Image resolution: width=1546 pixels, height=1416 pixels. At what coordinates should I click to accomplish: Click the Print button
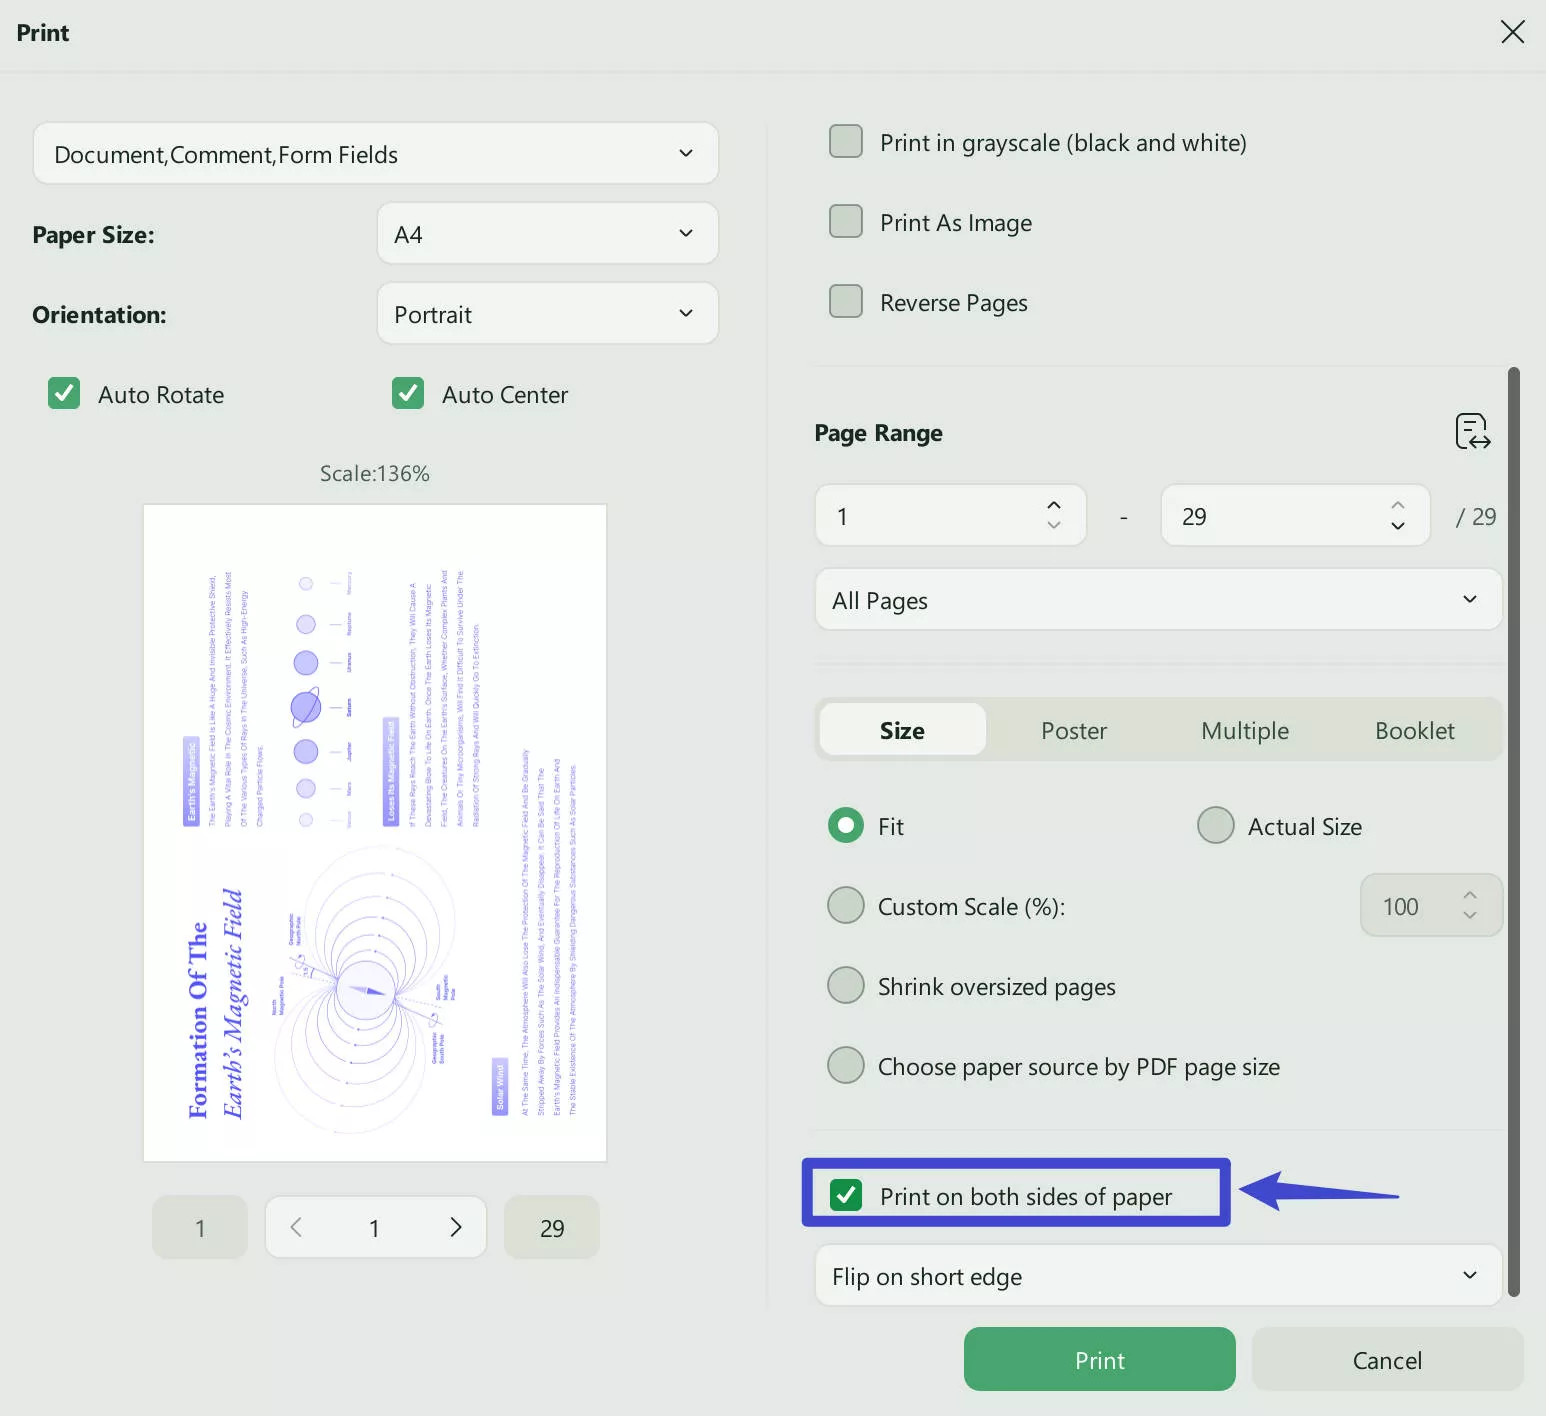pyautogui.click(x=1098, y=1359)
